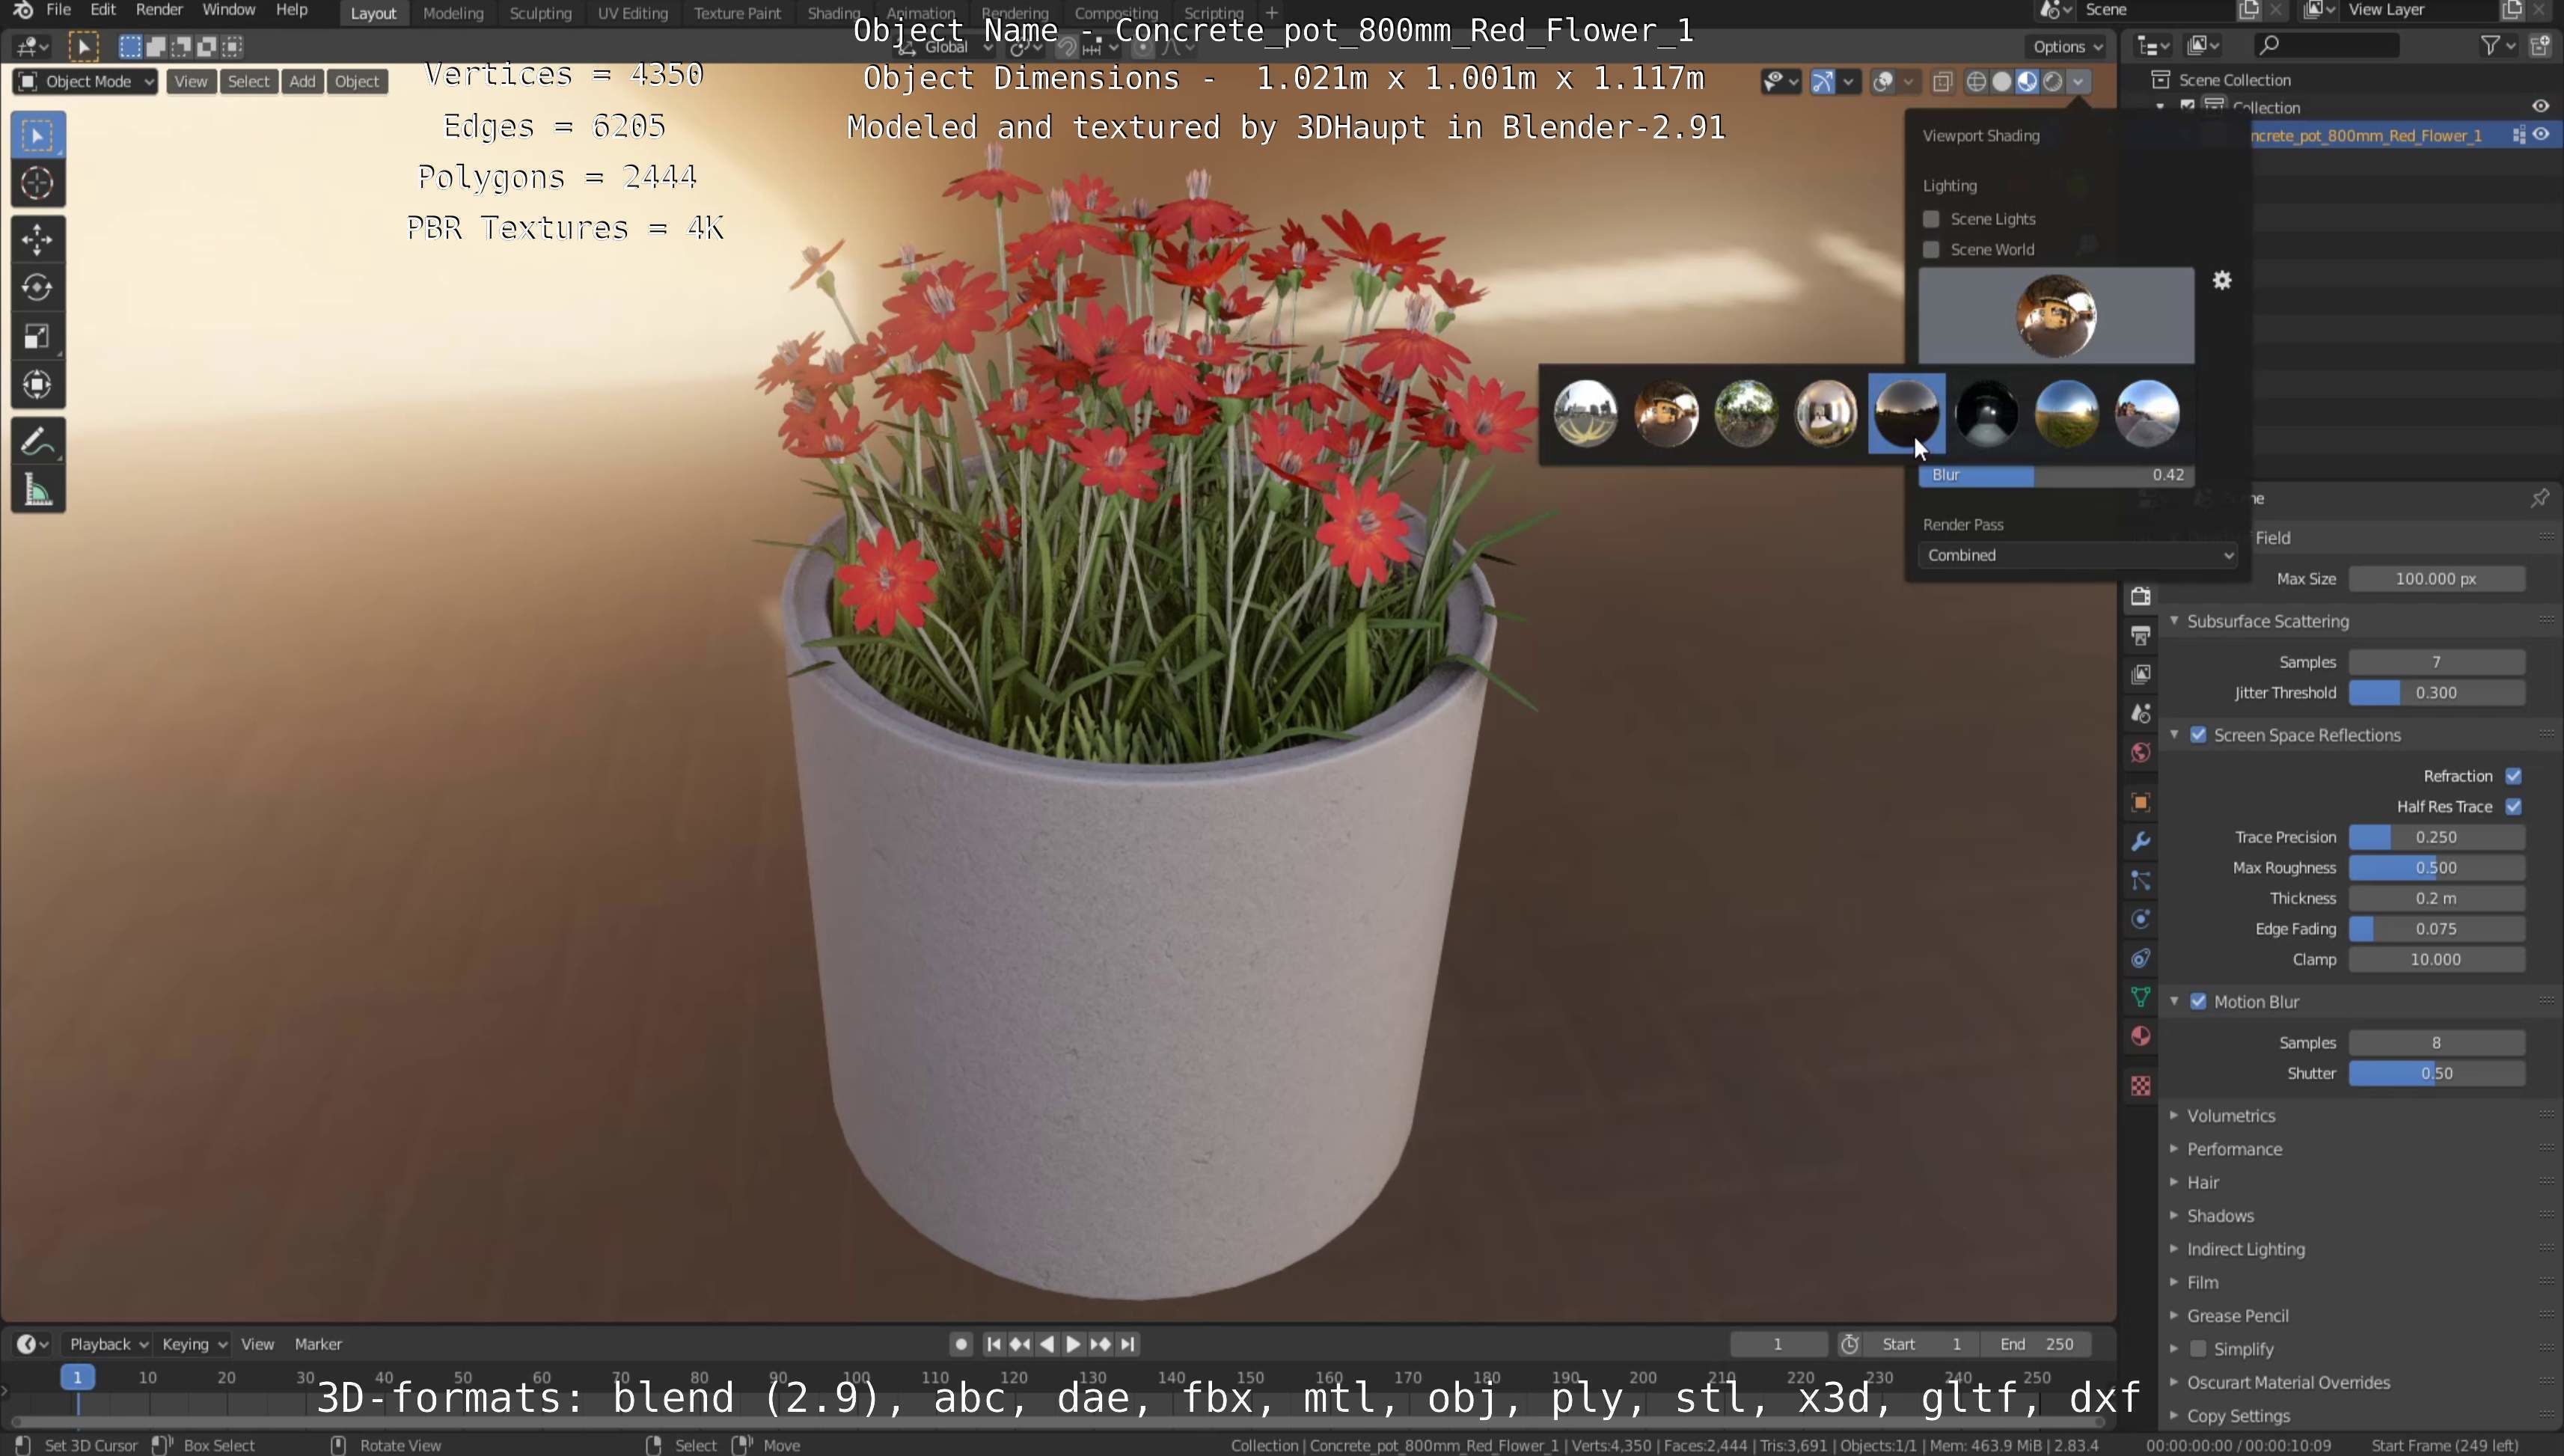The height and width of the screenshot is (1456, 2564).
Task: Open the Texture properties tab
Action: [x=2140, y=1085]
